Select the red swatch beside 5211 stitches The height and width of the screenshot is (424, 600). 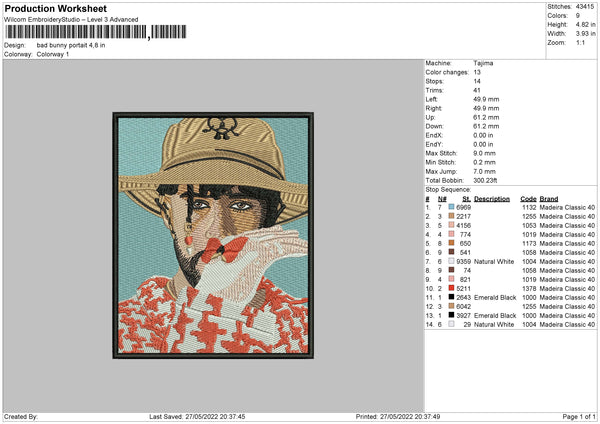451,288
